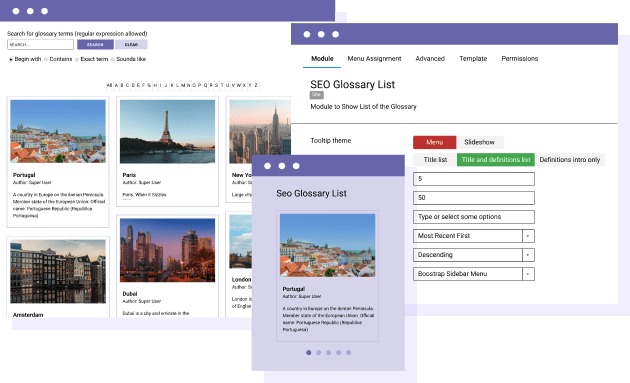The image size is (630, 383).
Task: Select the 'Contains' radio option
Action: [46, 59]
